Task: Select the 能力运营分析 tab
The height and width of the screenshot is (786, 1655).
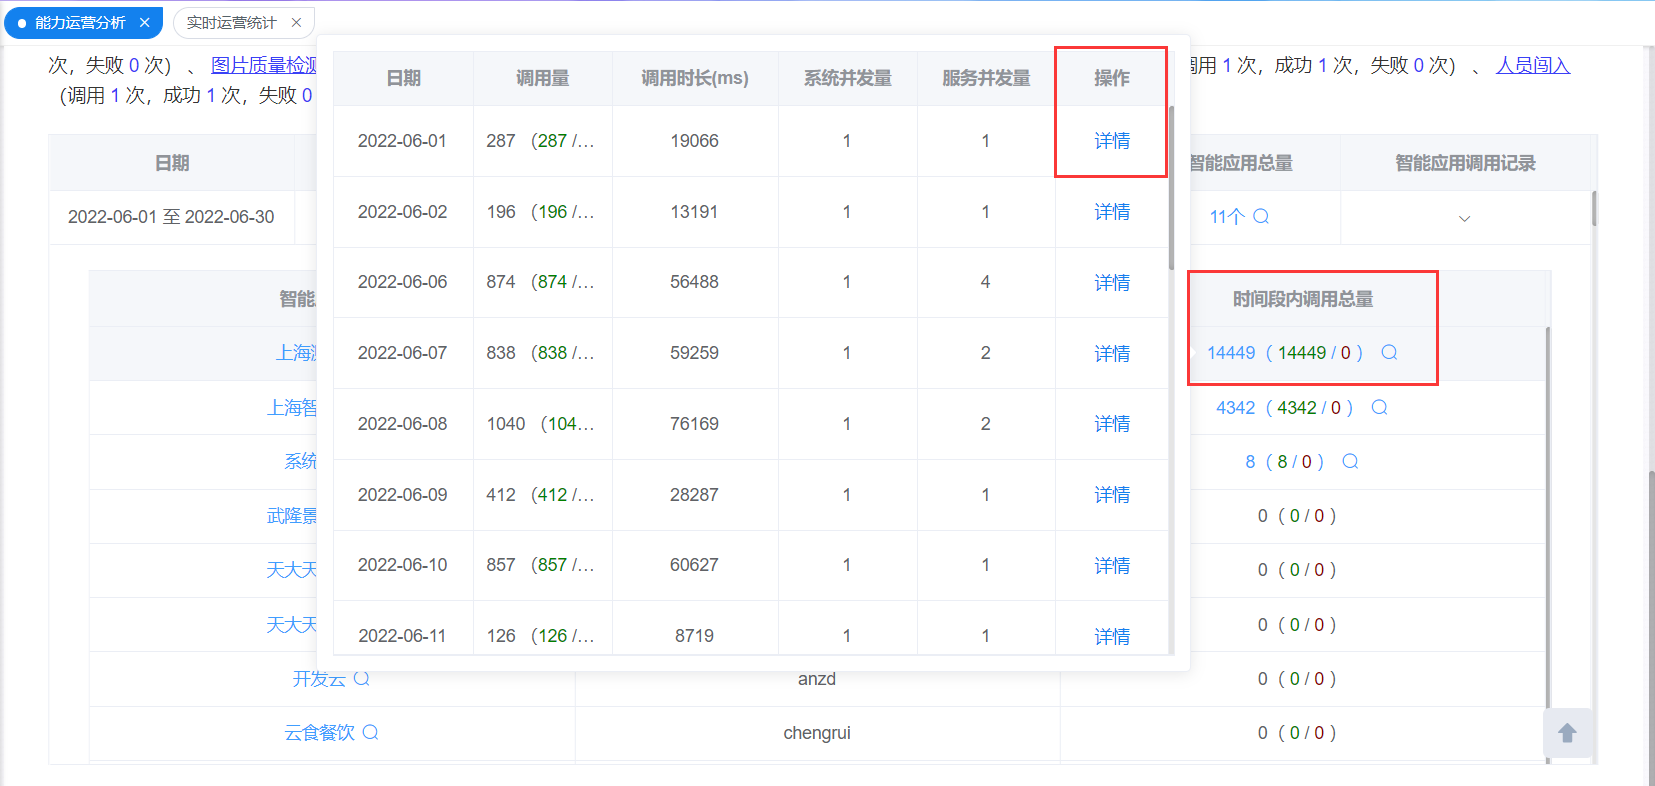Action: pyautogui.click(x=80, y=22)
